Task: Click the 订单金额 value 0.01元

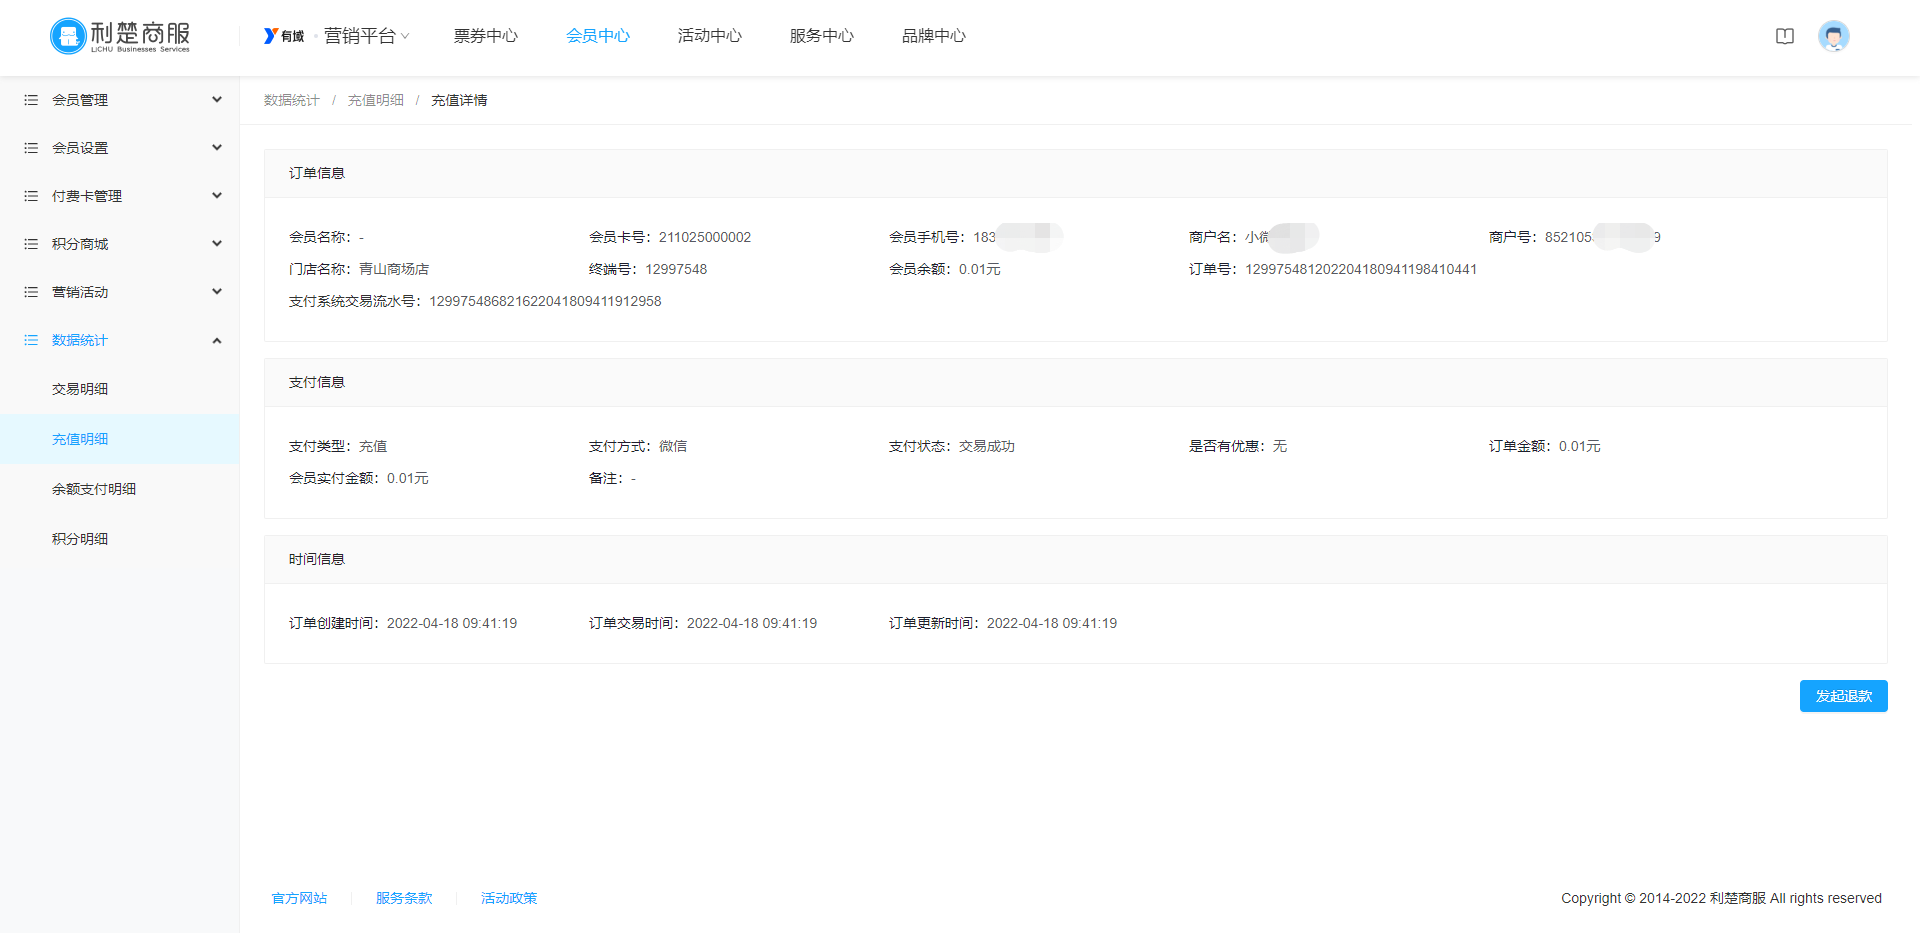Action: [1579, 446]
